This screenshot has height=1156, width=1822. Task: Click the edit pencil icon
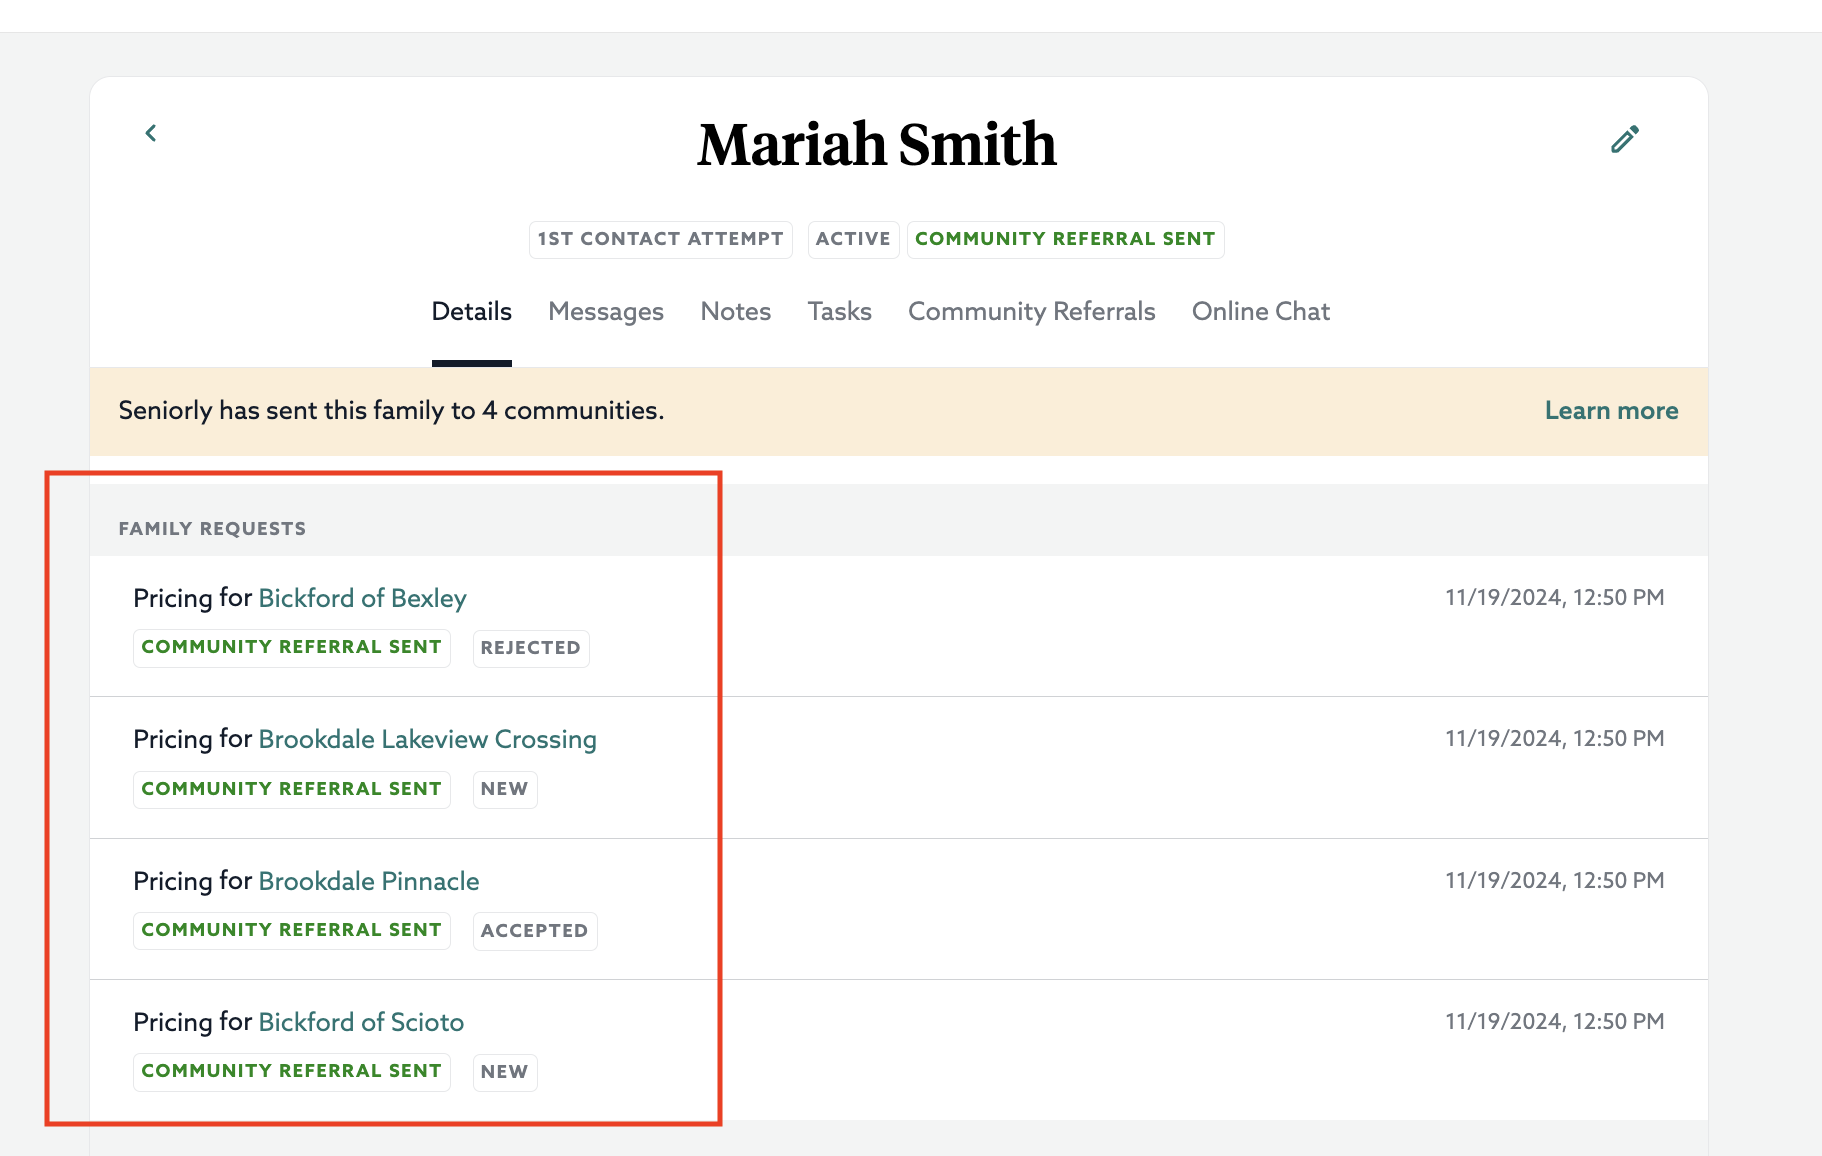[1625, 139]
